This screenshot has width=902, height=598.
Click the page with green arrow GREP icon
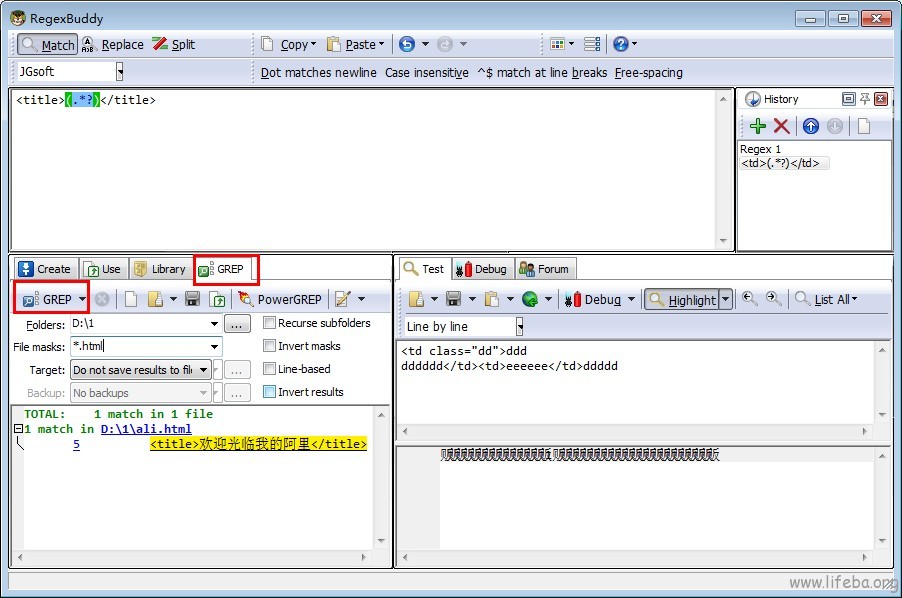pos(217,299)
